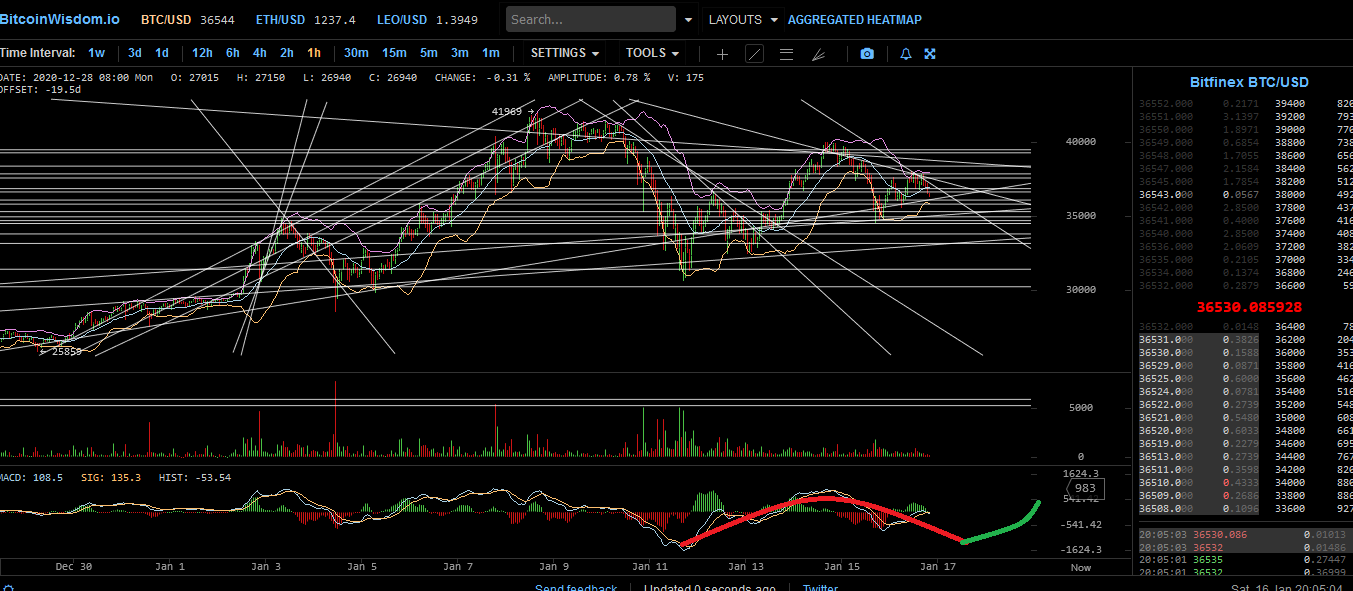1353x591 pixels.
Task: Open the AGGREGATED HEATMAP link
Action: (x=855, y=20)
